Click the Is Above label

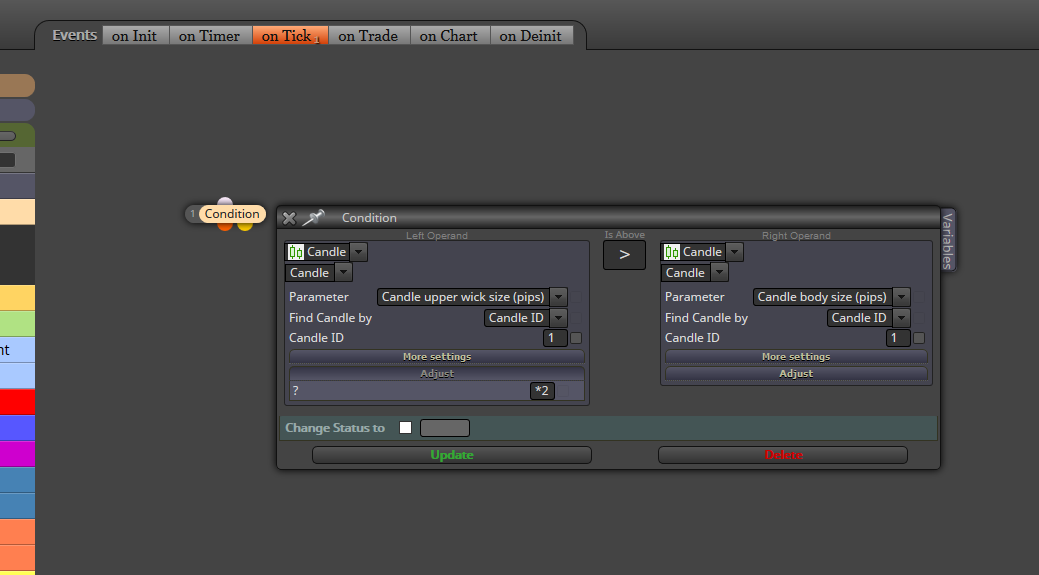(624, 235)
